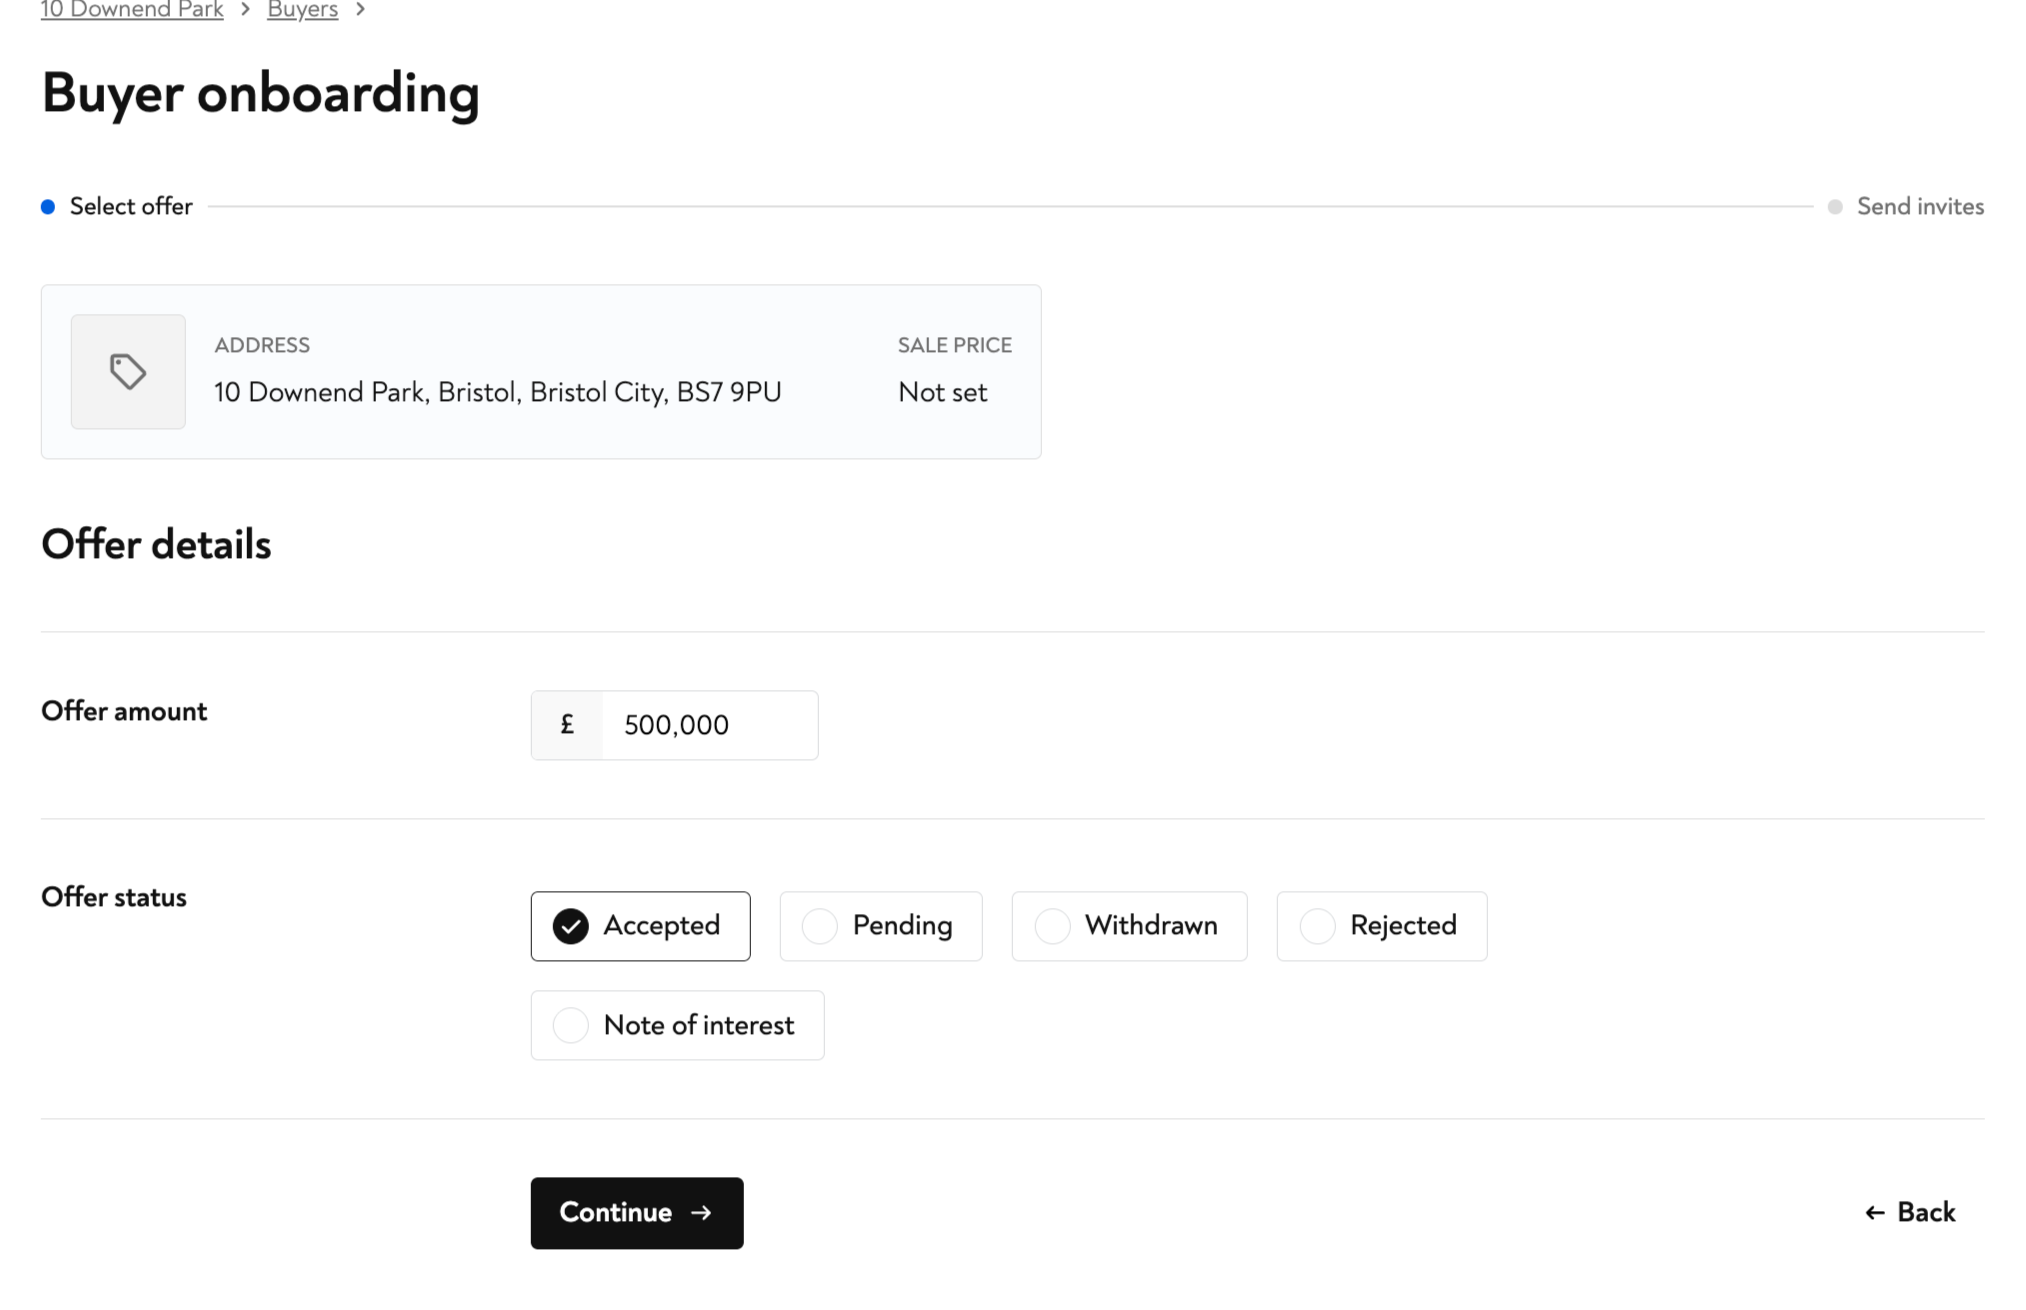The image size is (2026, 1310).
Task: Click the blue Select offer step dot
Action: [x=48, y=207]
